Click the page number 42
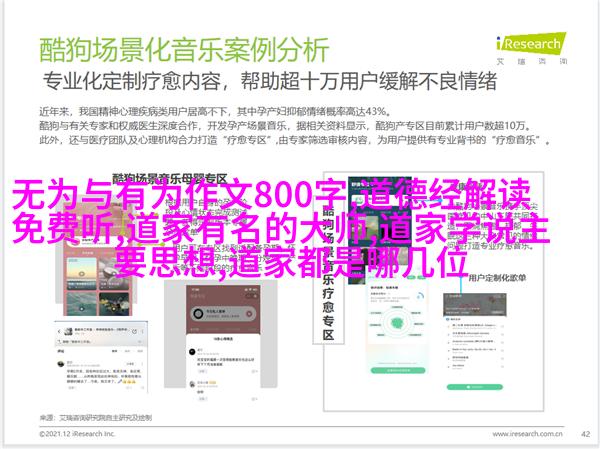Image resolution: width=600 pixels, height=449 pixels. (x=585, y=434)
